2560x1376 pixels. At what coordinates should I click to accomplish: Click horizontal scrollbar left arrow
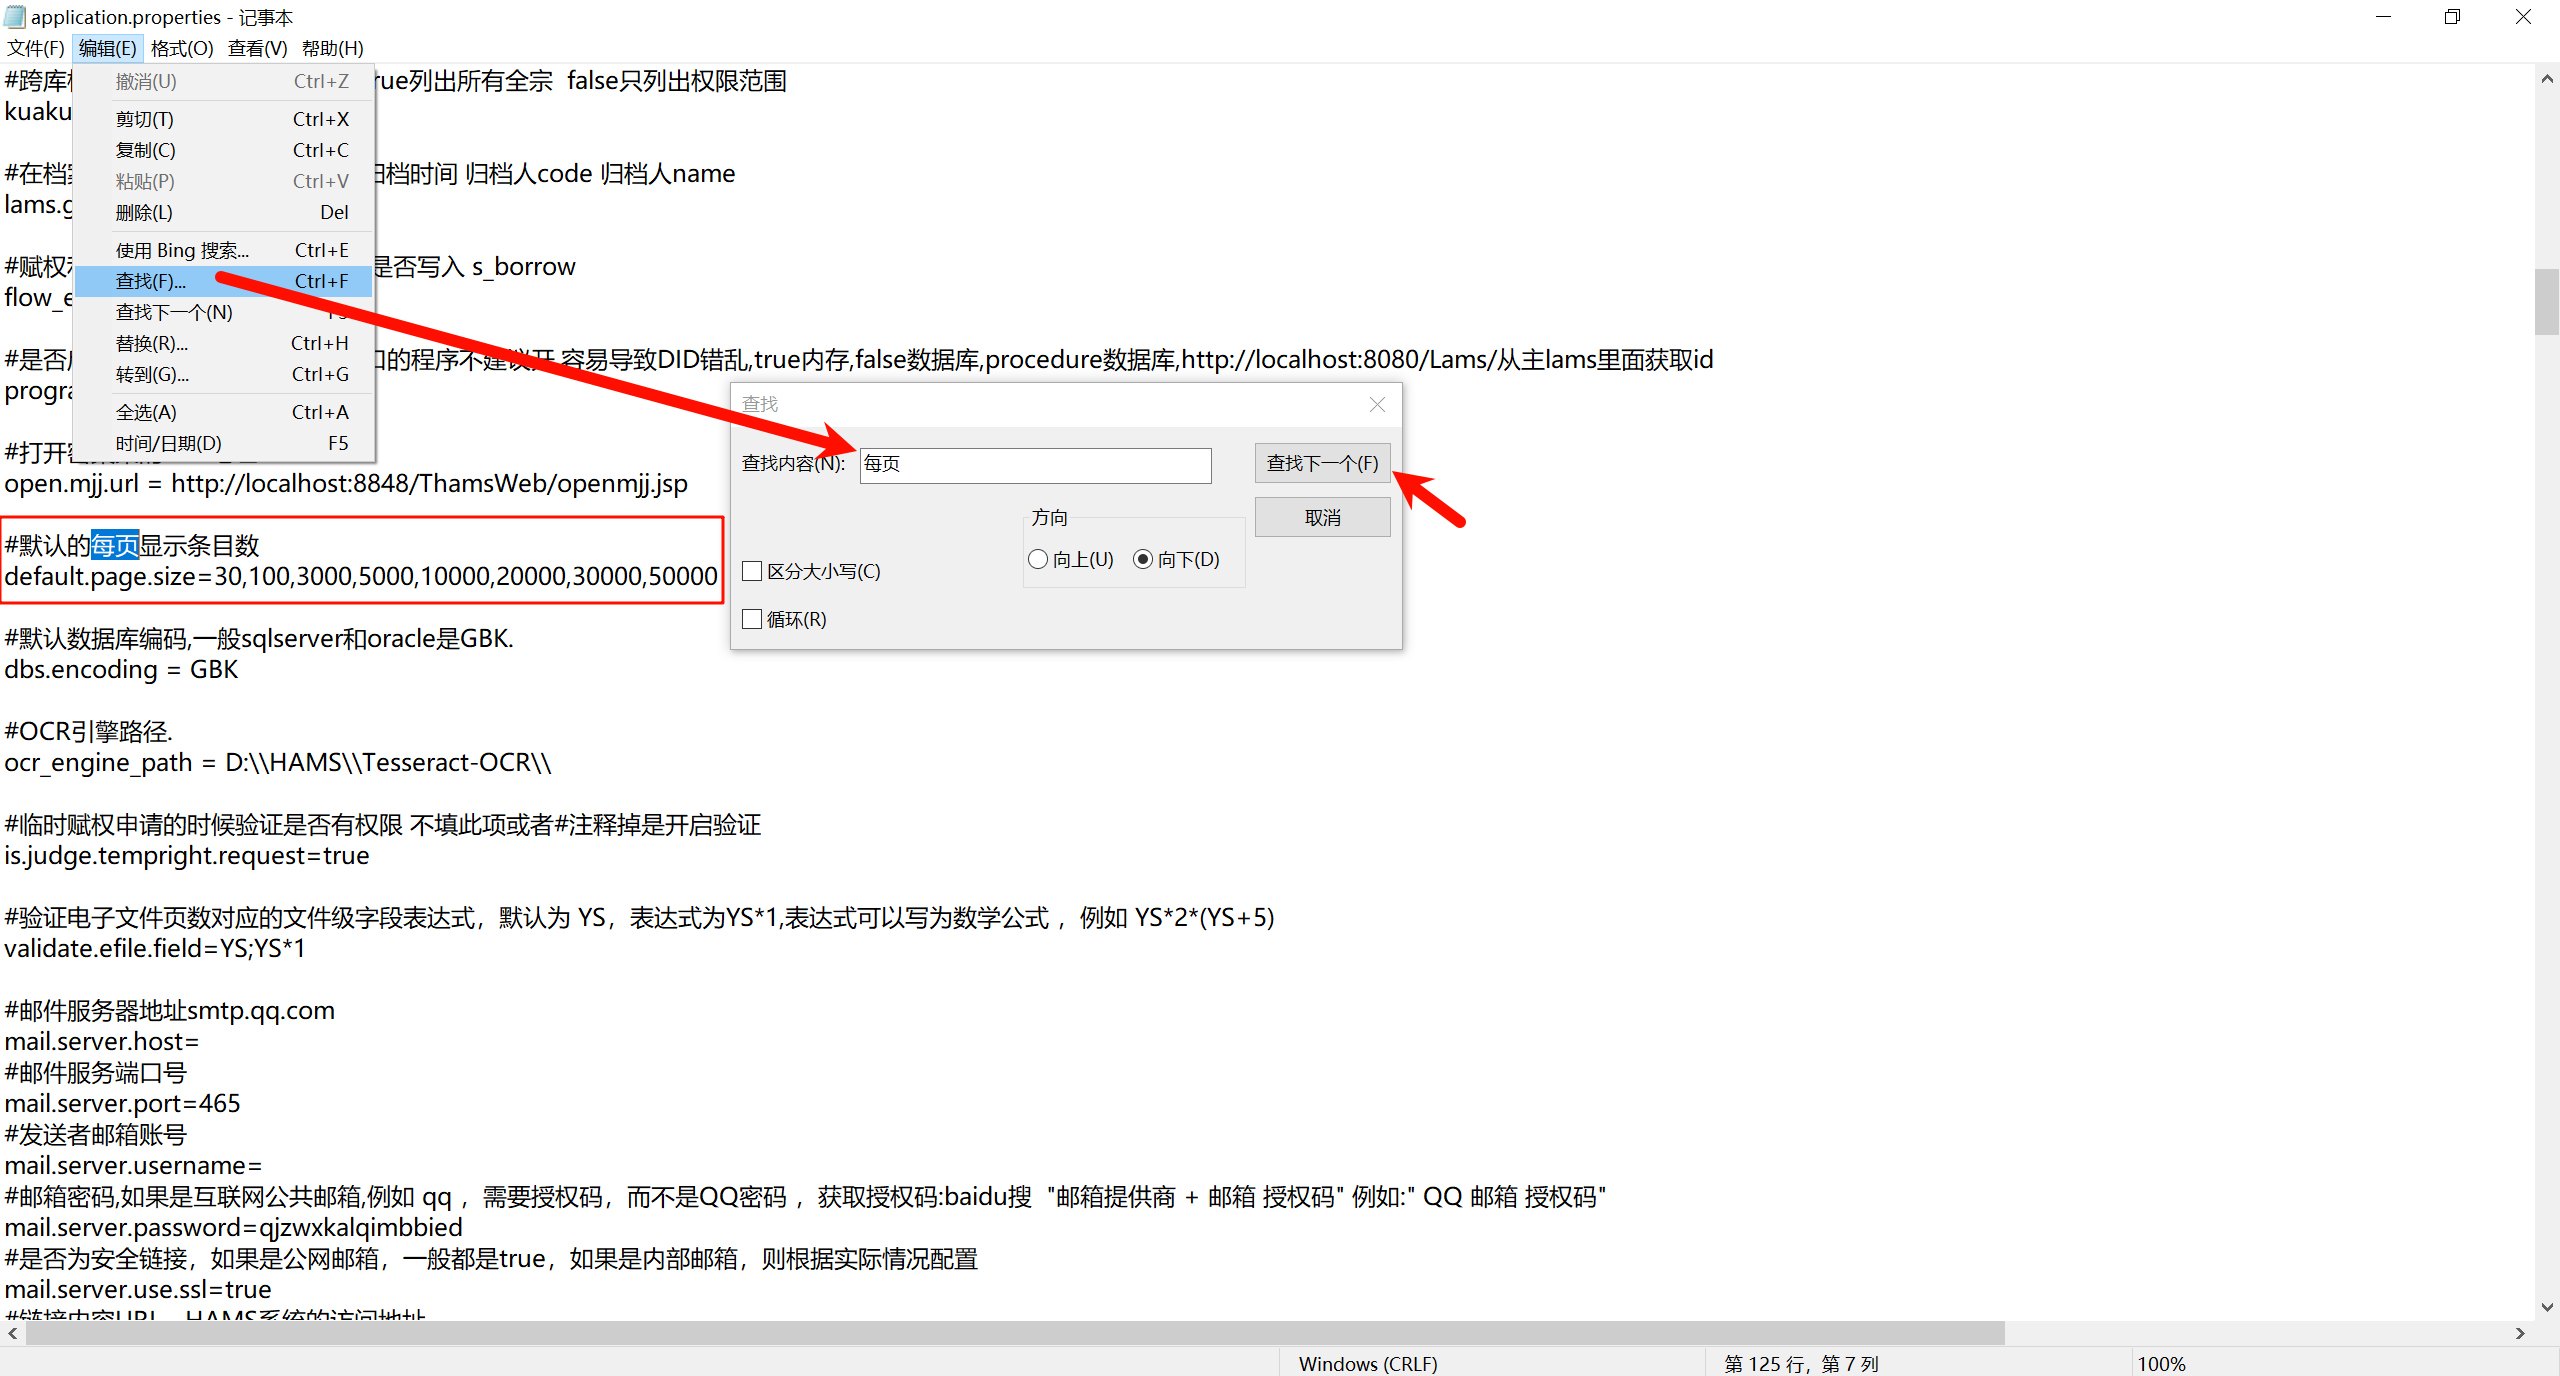[12, 1333]
